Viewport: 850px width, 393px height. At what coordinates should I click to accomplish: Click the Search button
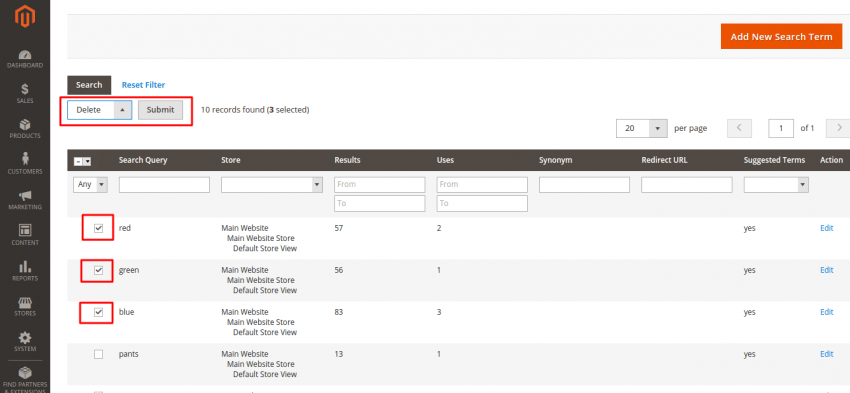point(89,85)
